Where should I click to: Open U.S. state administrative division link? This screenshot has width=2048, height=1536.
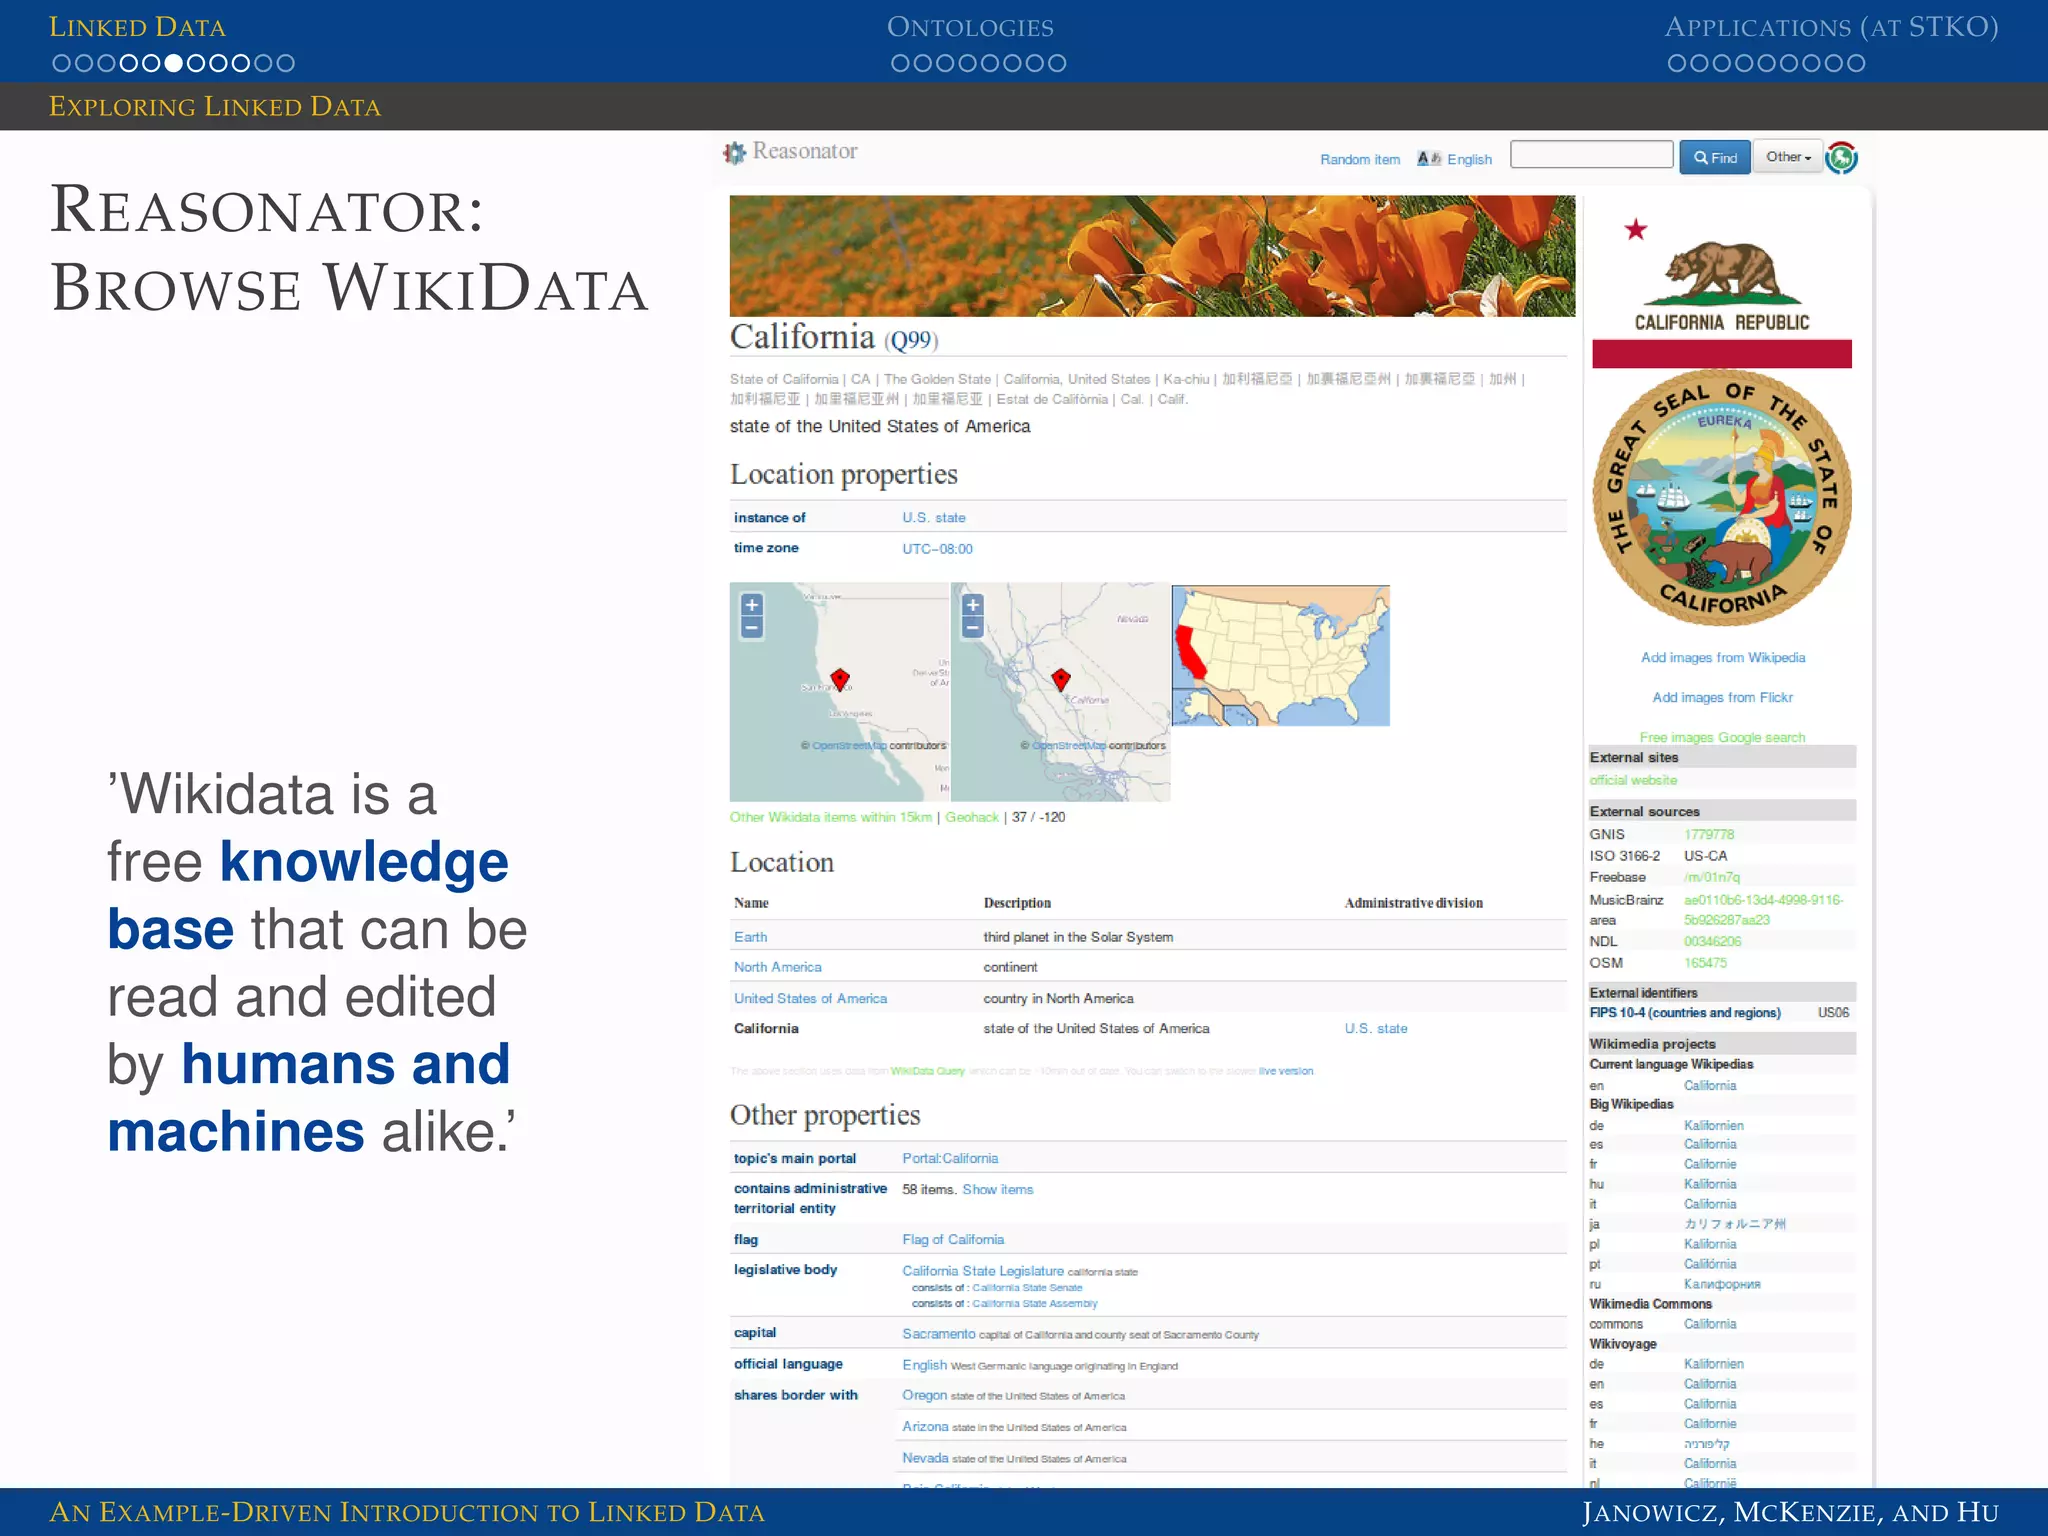coord(1376,1028)
